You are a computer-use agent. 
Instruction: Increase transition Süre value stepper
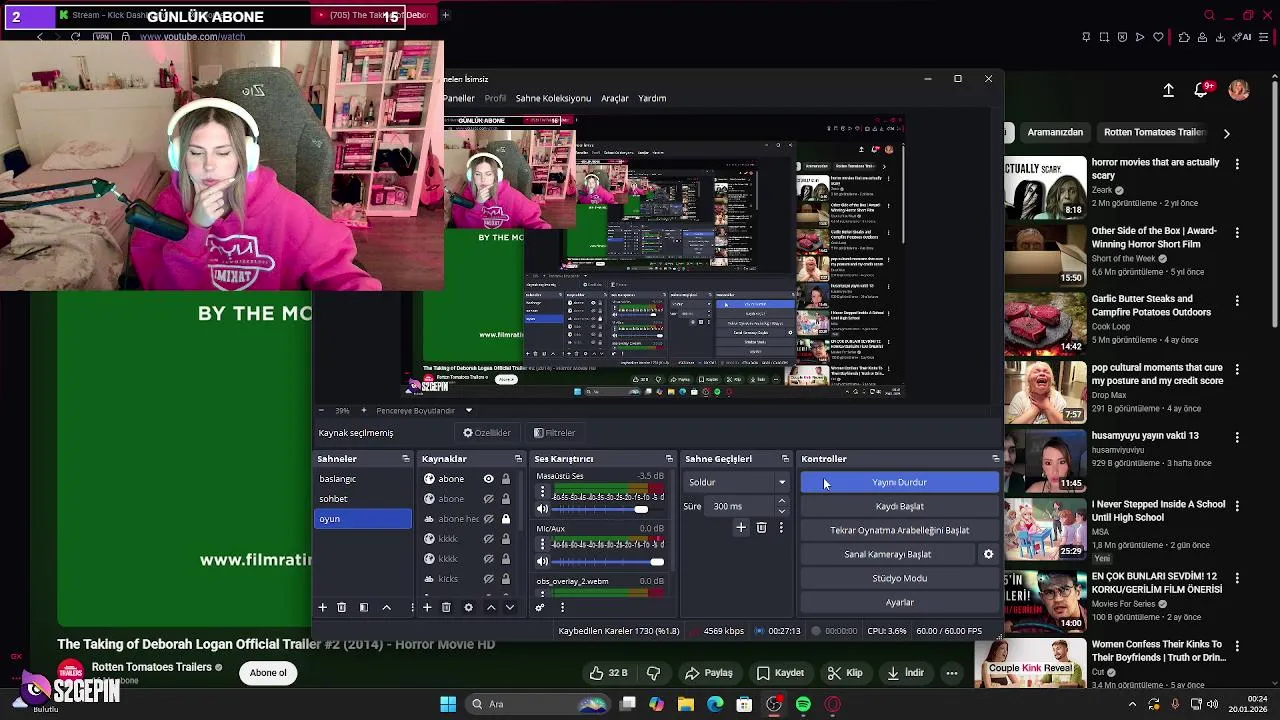(781, 501)
